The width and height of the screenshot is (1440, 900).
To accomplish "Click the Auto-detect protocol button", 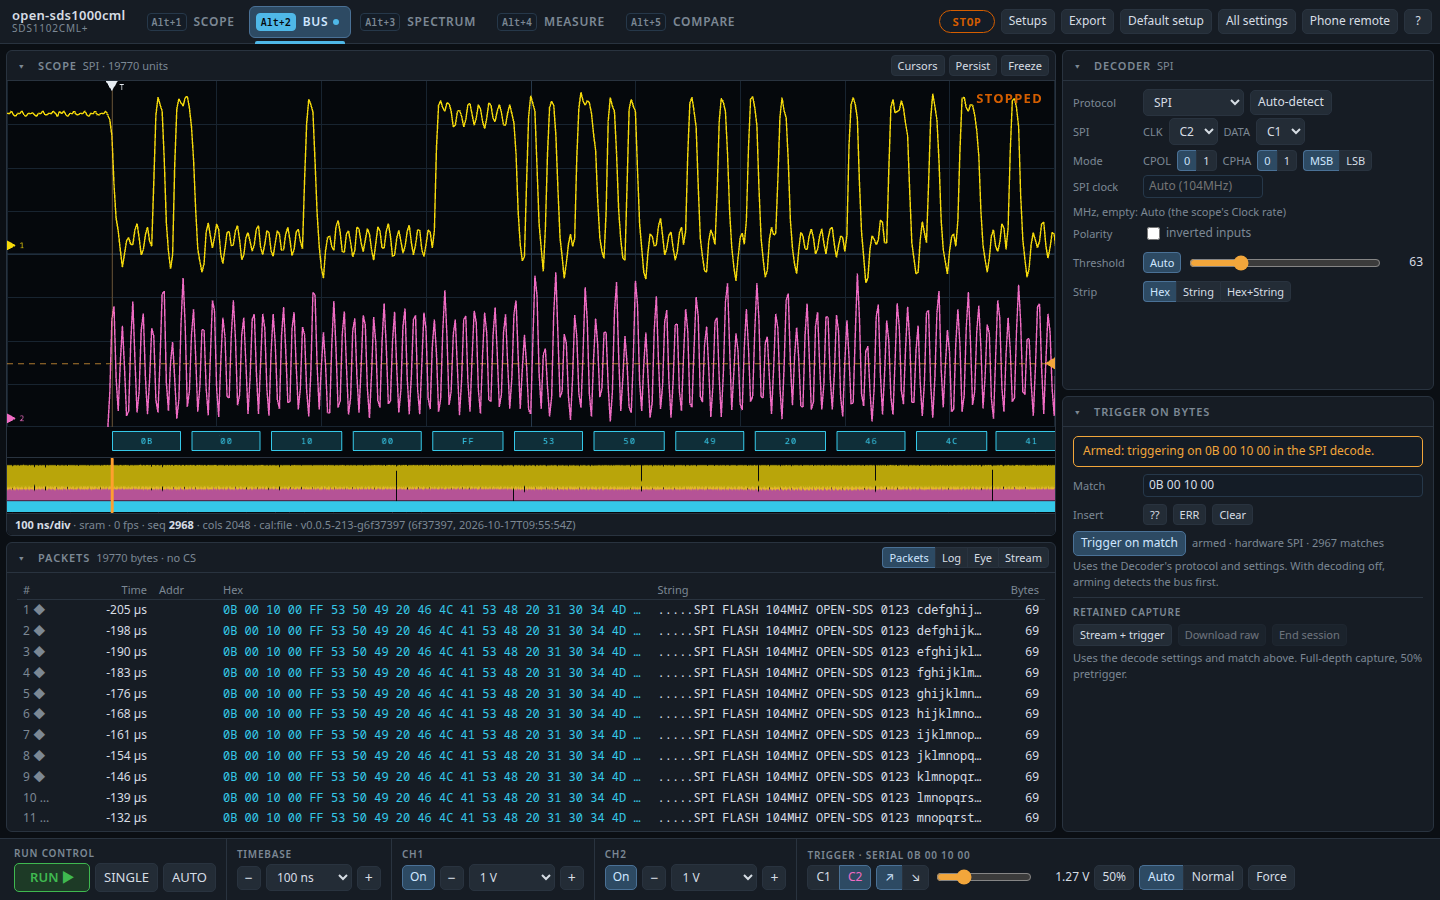I will click(x=1290, y=102).
